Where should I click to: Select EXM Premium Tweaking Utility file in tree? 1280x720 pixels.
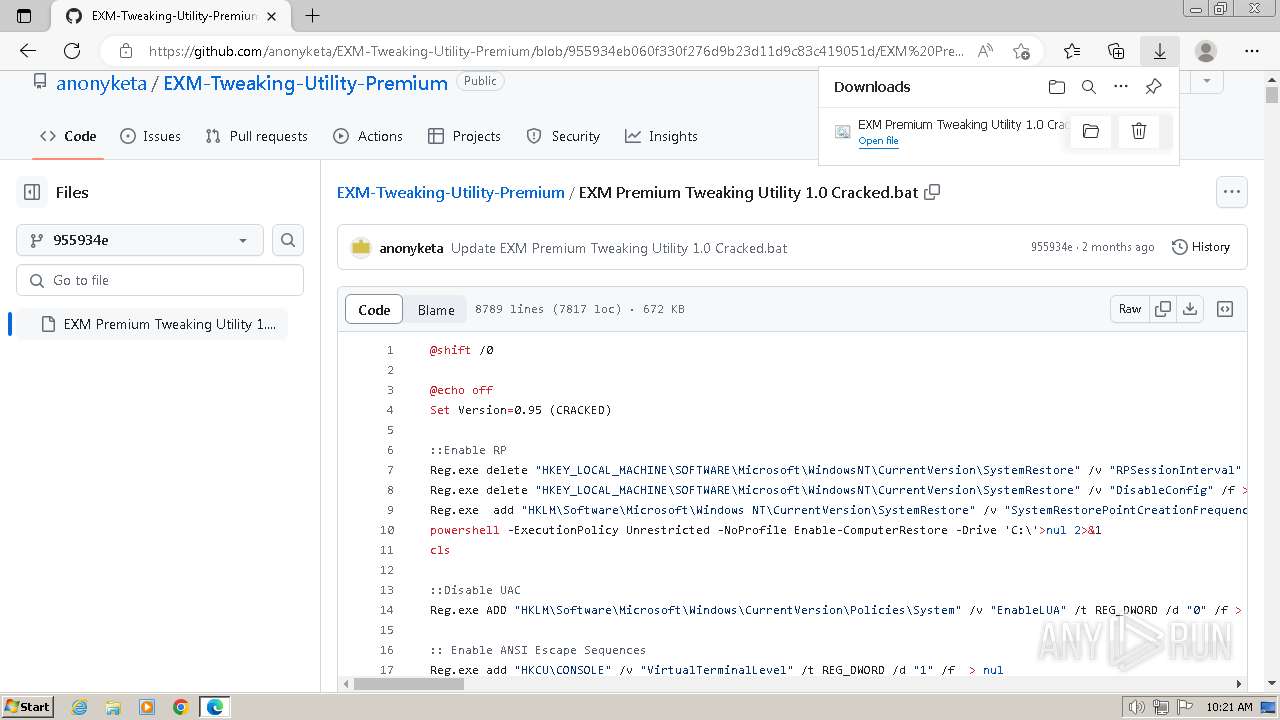[152, 324]
